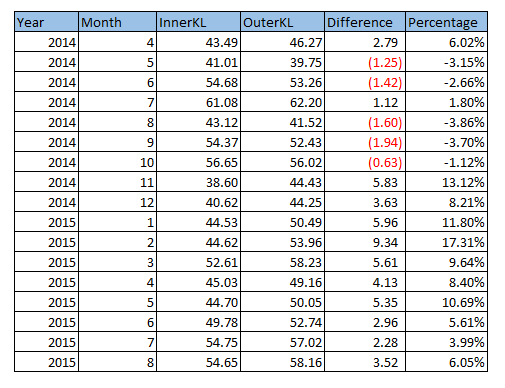
Task: Select the Difference column header cell
Action: pos(365,22)
